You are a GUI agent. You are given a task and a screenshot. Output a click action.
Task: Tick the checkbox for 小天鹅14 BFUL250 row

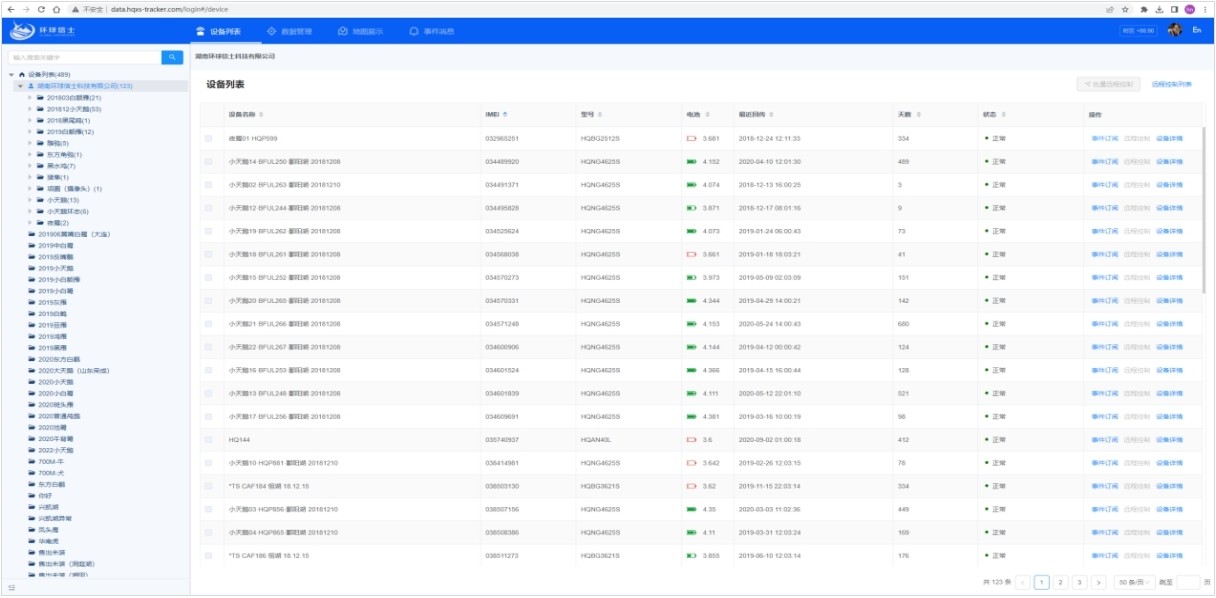pyautogui.click(x=209, y=162)
